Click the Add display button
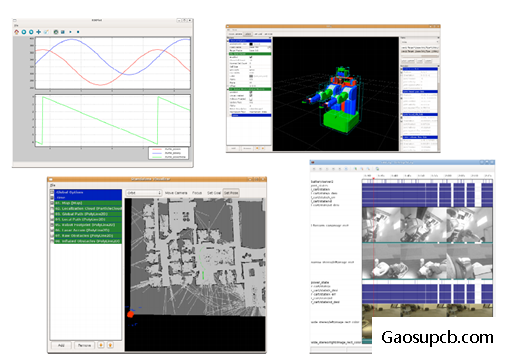The width and height of the screenshot is (506, 361). [61, 345]
